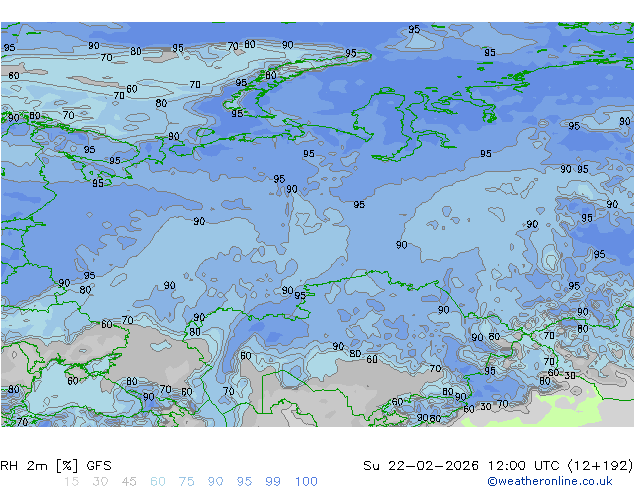Select legend value 99 in the colour scale

coord(273,482)
